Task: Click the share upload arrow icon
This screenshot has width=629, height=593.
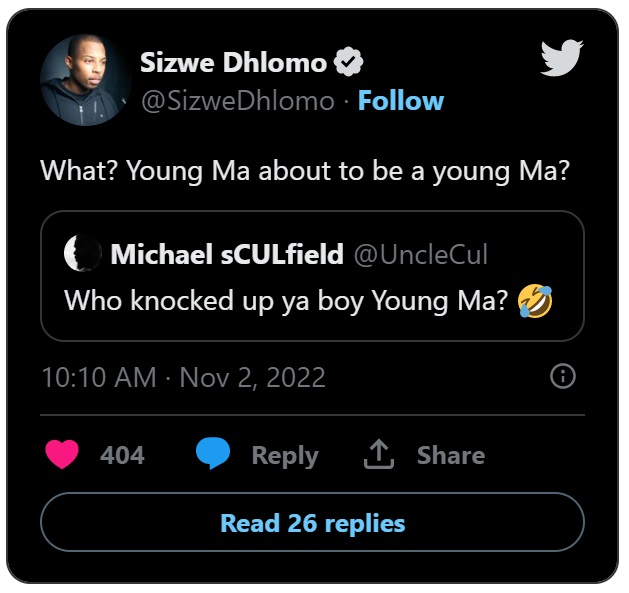Action: click(378, 455)
